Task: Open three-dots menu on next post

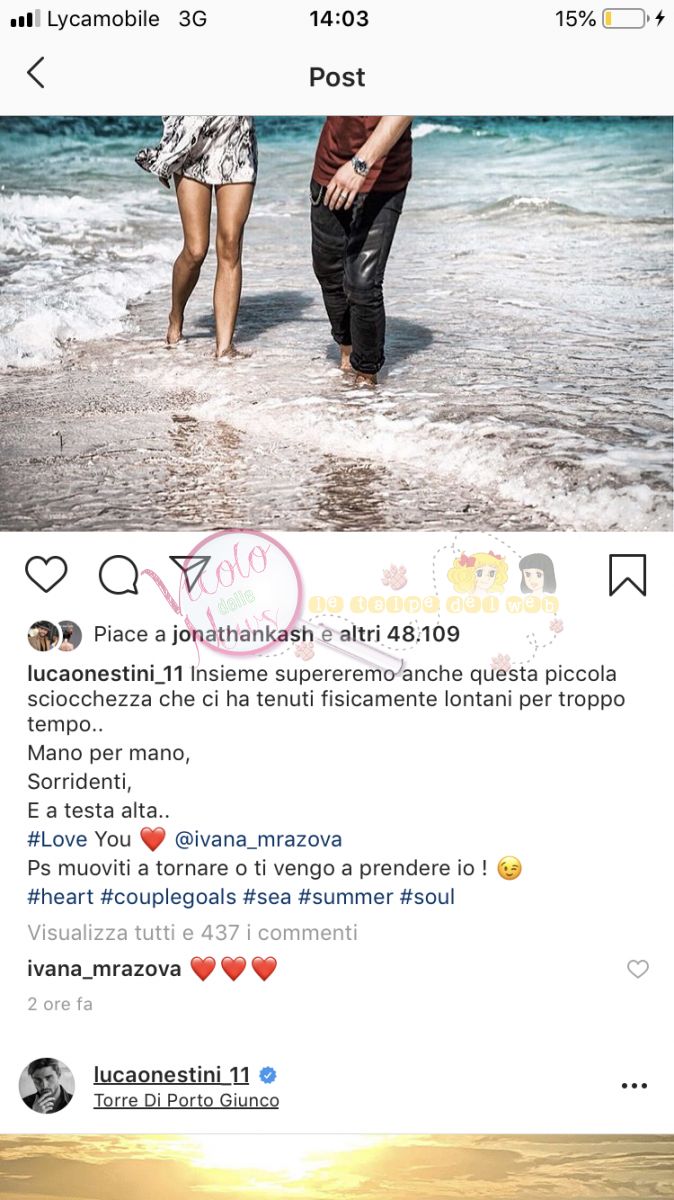Action: pos(635,1085)
